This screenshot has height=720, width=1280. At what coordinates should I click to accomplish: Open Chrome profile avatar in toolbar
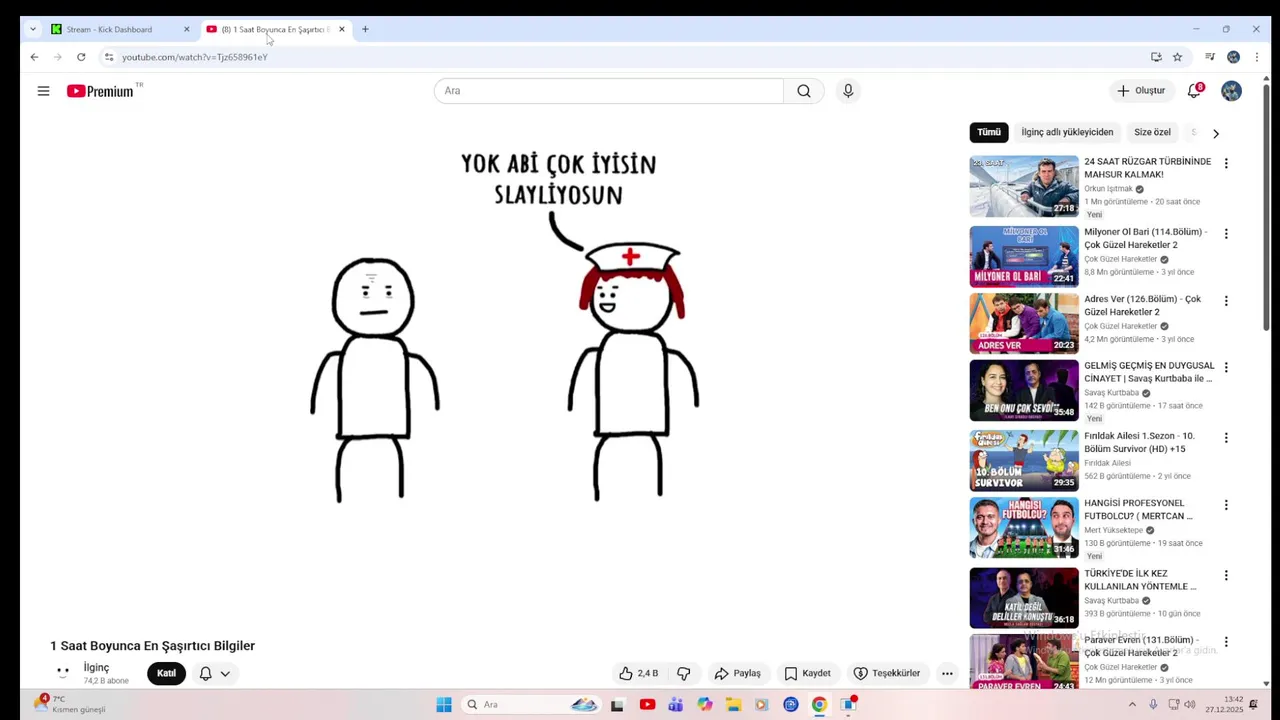tap(1233, 57)
